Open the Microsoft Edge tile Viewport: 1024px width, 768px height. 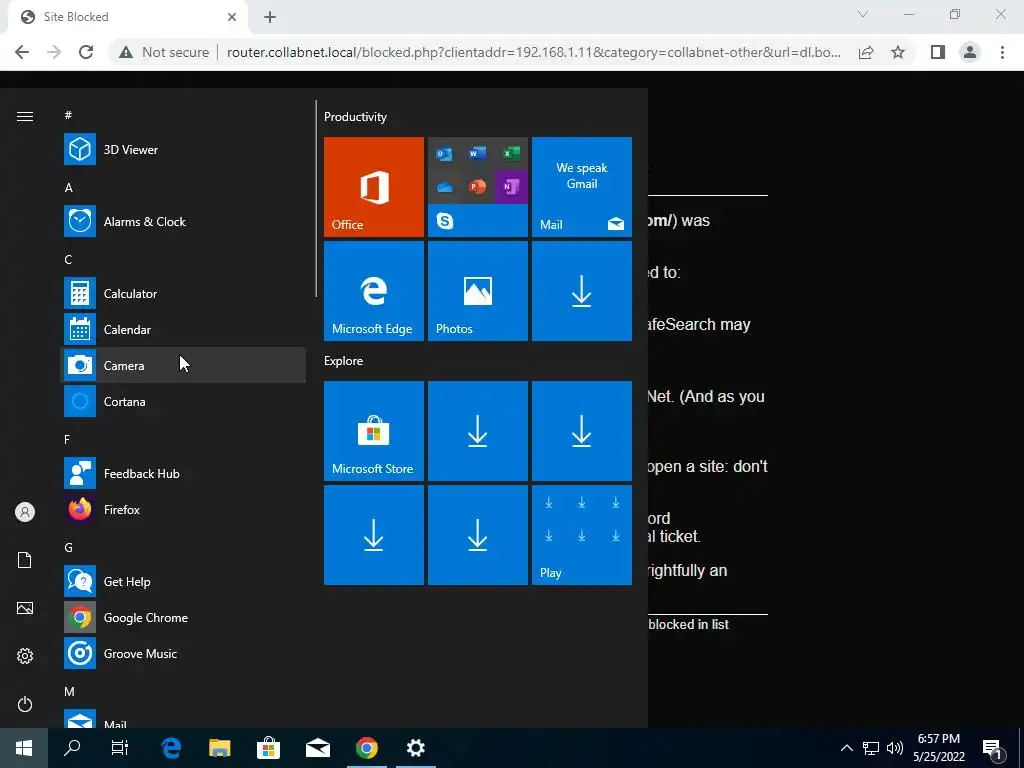pos(374,291)
